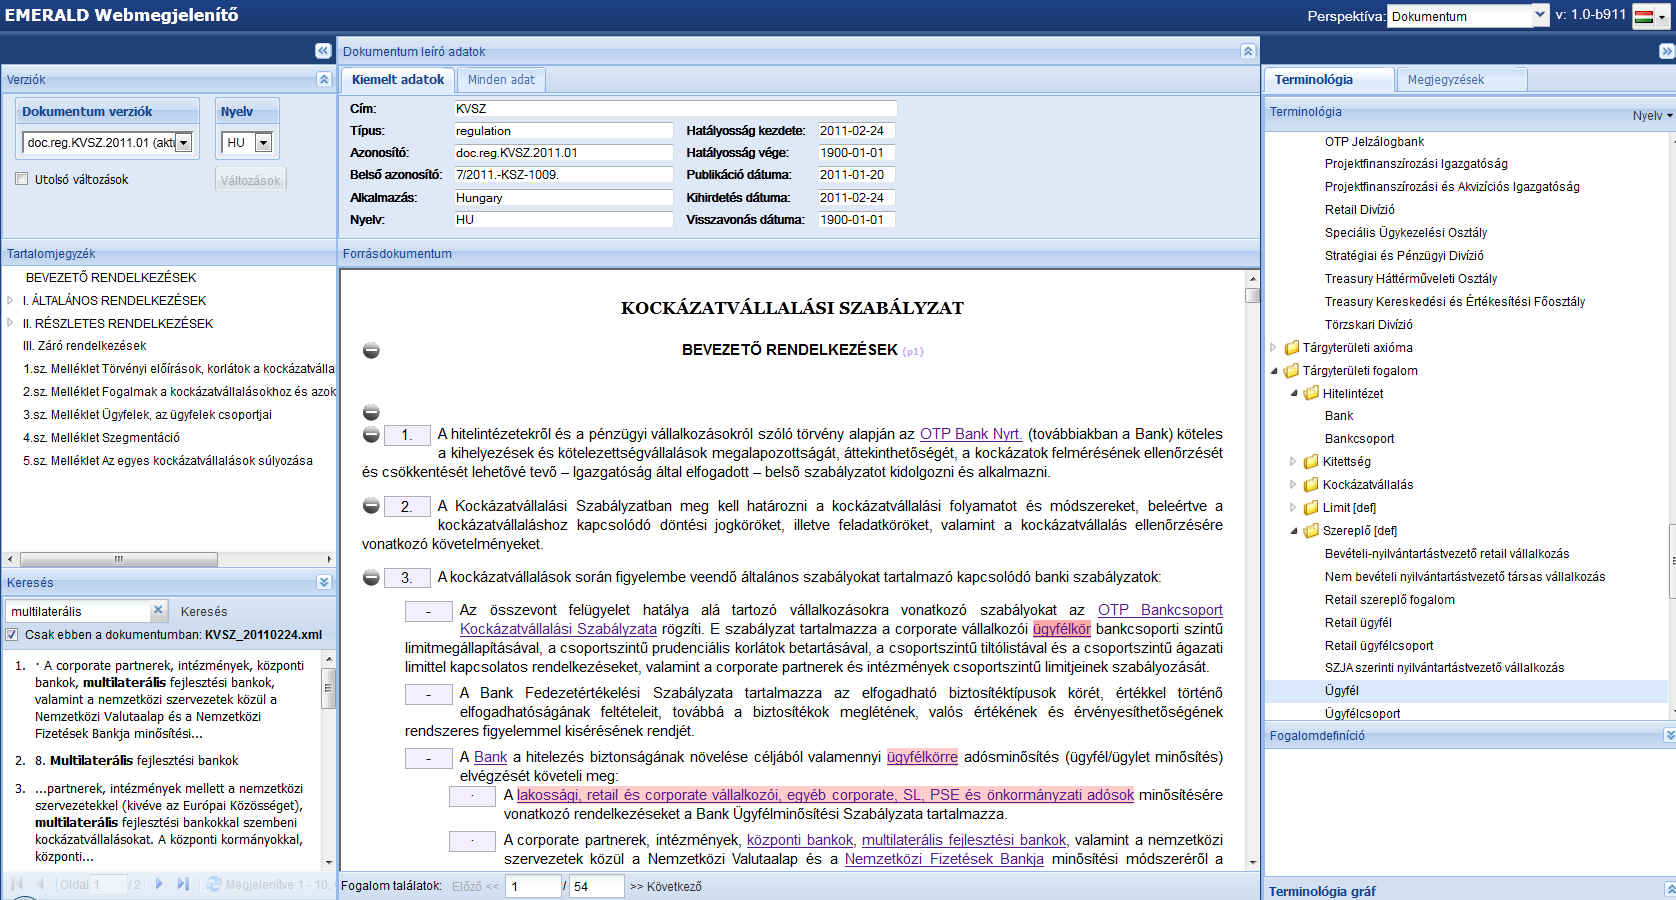This screenshot has width=1676, height=900.
Task: Open the Hitelintézet folder icon
Action: click(1311, 393)
